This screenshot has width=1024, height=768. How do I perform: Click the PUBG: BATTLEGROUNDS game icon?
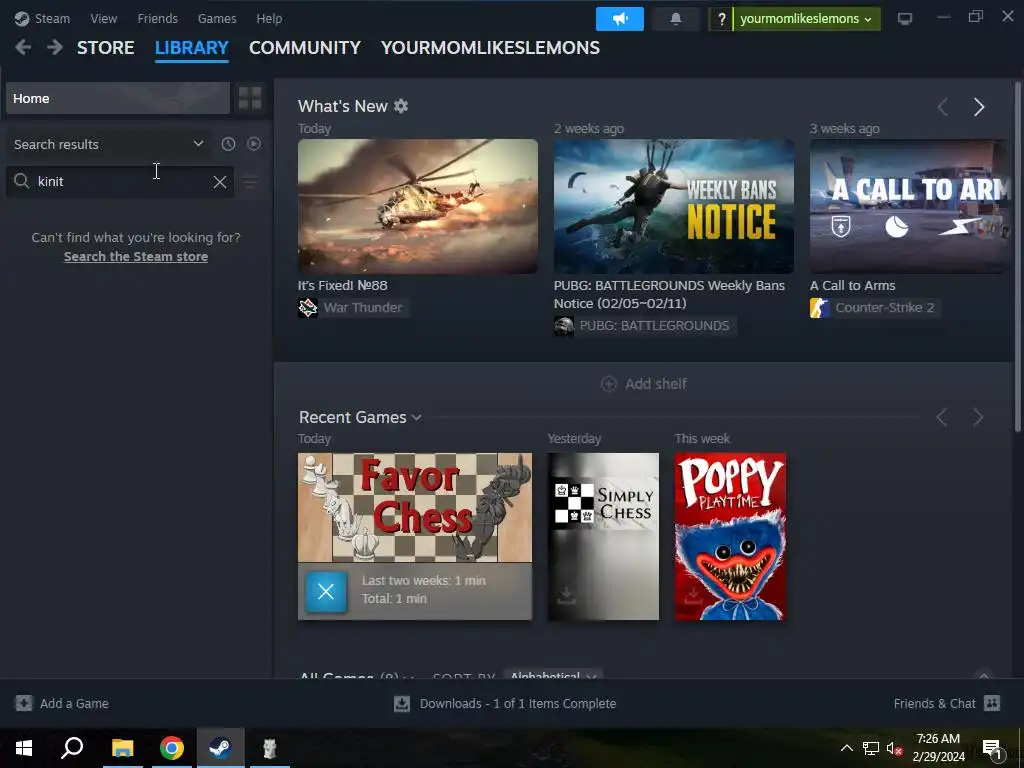tap(564, 326)
